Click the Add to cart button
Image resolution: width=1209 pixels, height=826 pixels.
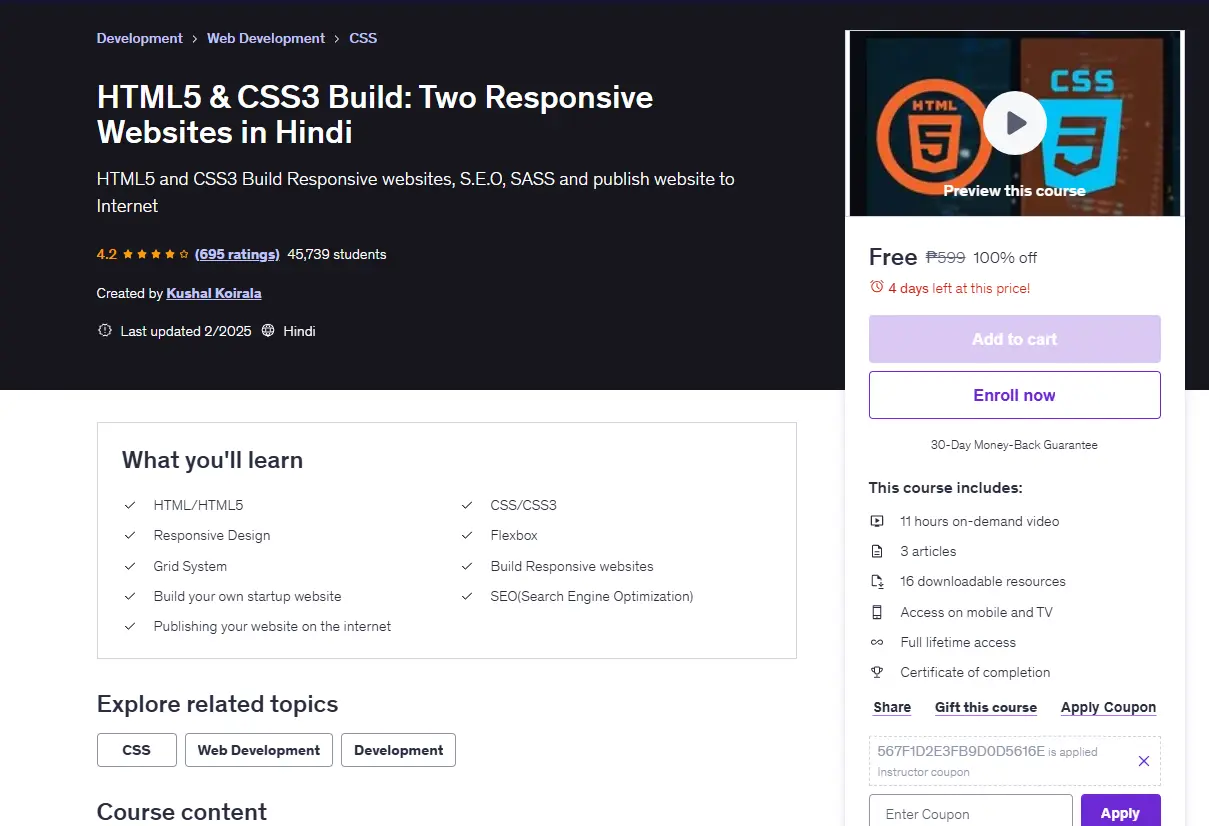pyautogui.click(x=1014, y=339)
